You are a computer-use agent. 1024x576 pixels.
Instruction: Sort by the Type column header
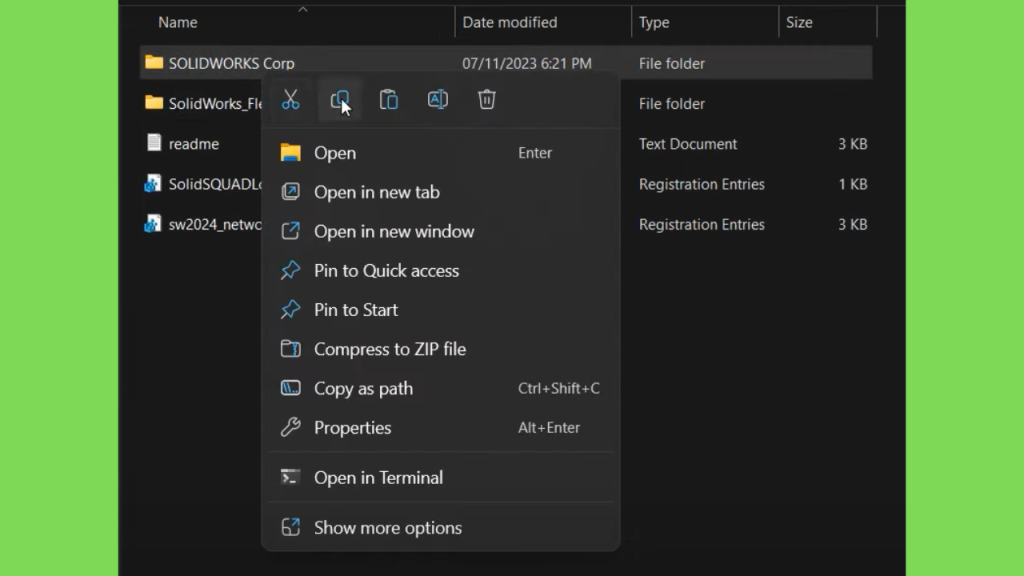(654, 22)
